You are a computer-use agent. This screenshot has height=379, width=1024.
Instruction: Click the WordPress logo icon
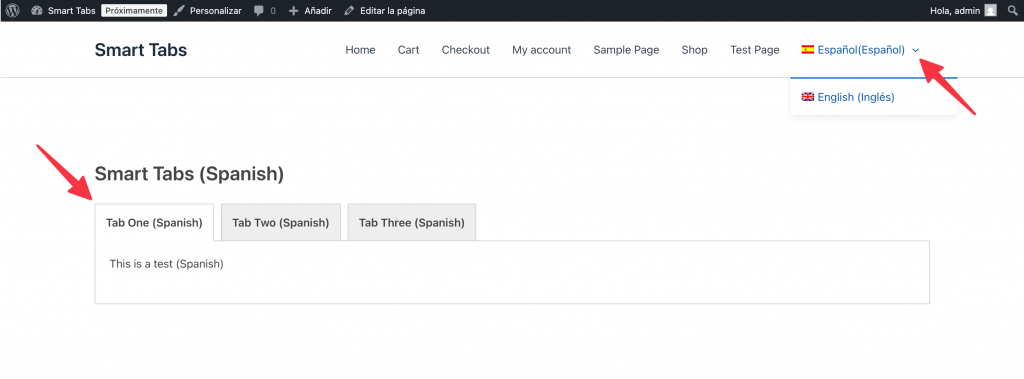tap(13, 10)
